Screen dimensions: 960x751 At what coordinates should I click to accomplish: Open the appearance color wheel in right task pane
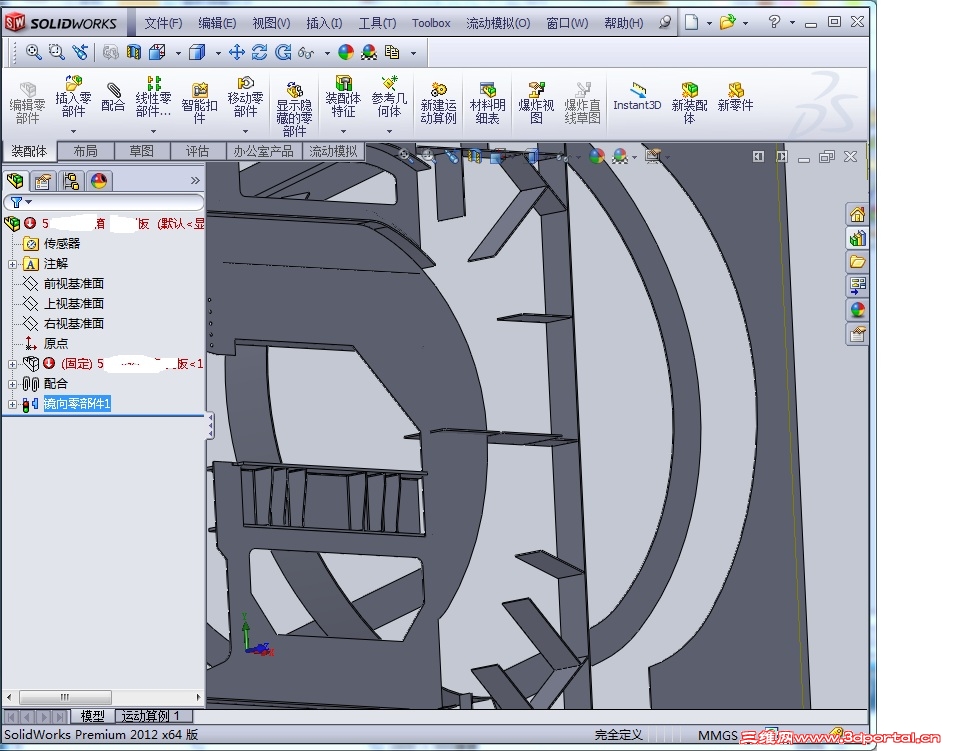pyautogui.click(x=857, y=309)
